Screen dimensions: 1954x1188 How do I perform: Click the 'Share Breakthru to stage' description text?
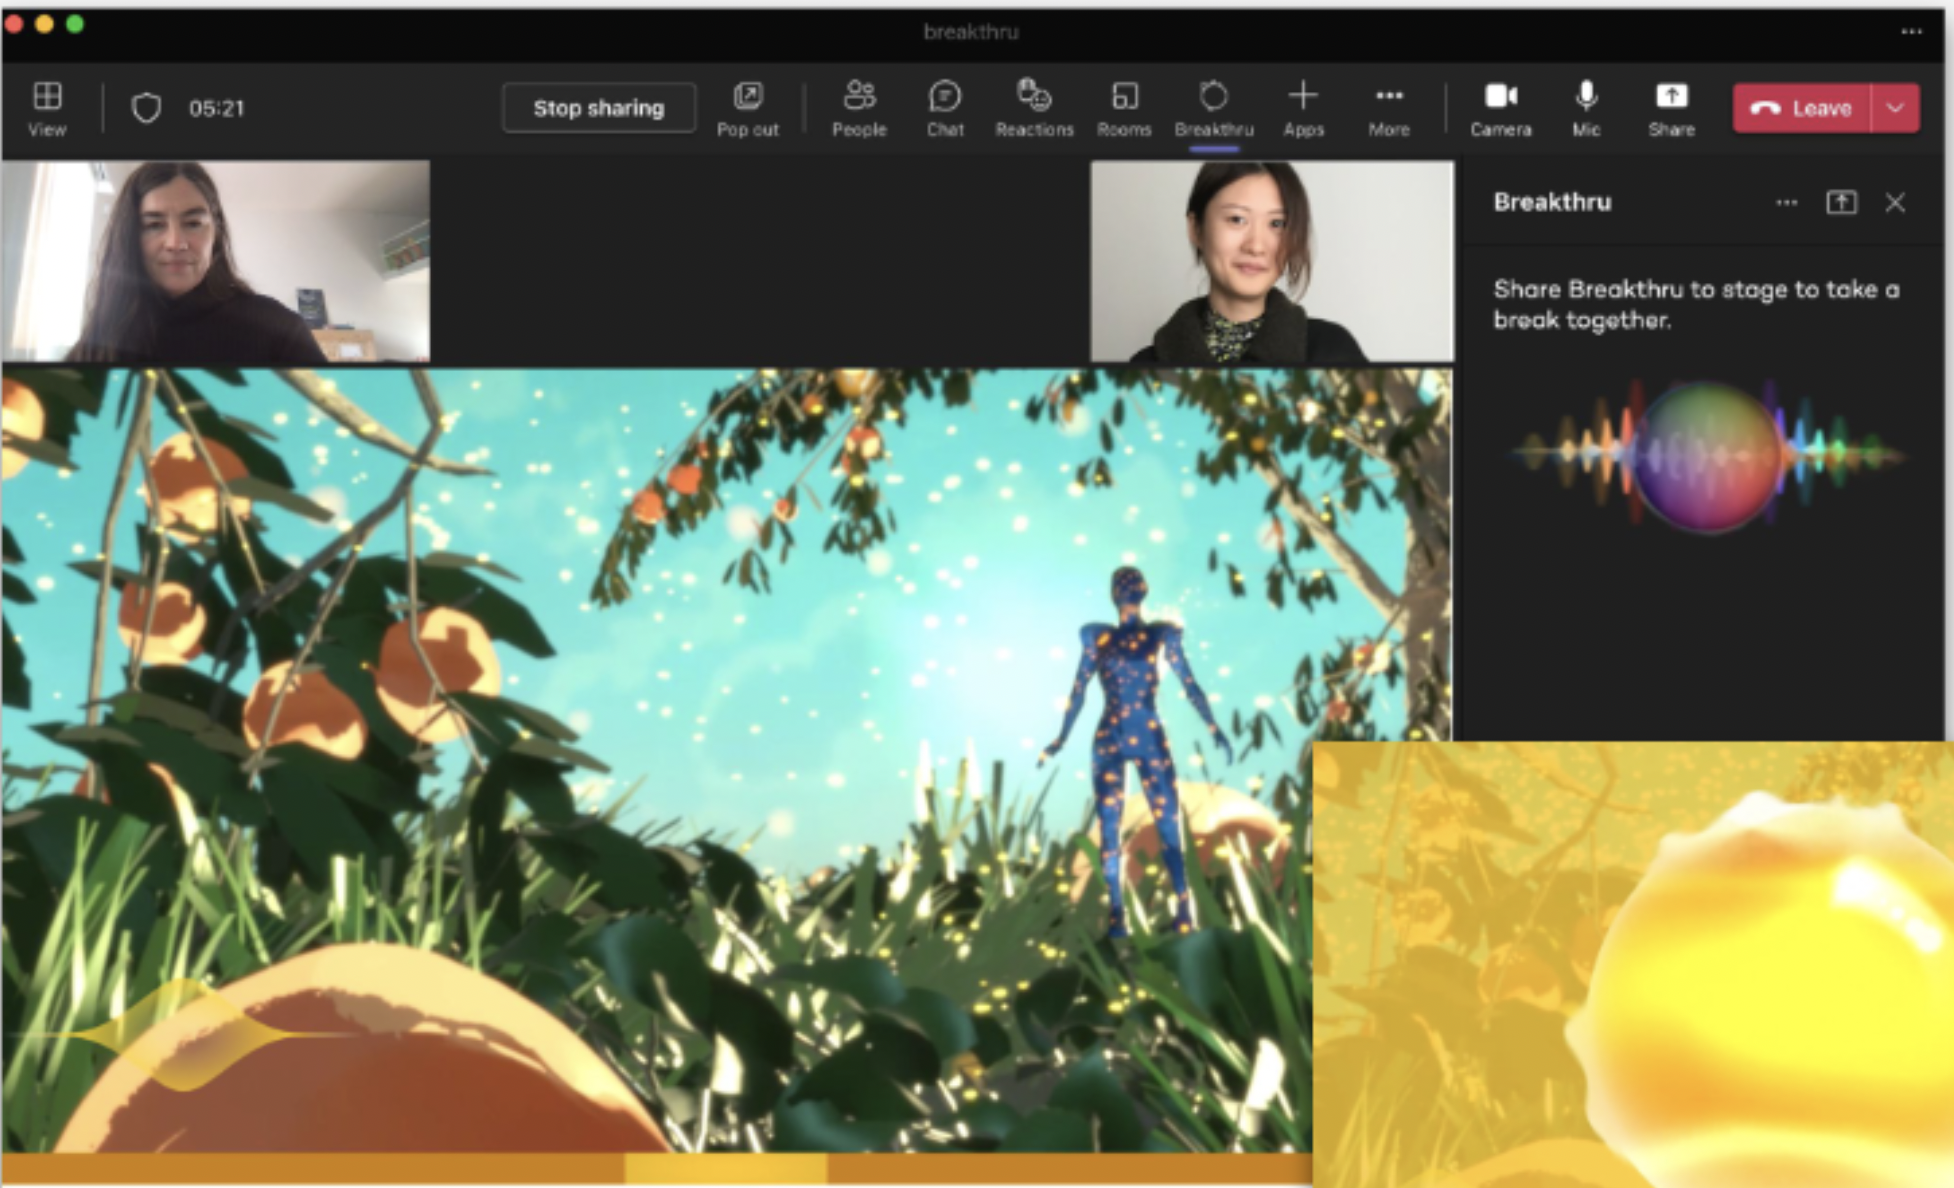click(1696, 305)
